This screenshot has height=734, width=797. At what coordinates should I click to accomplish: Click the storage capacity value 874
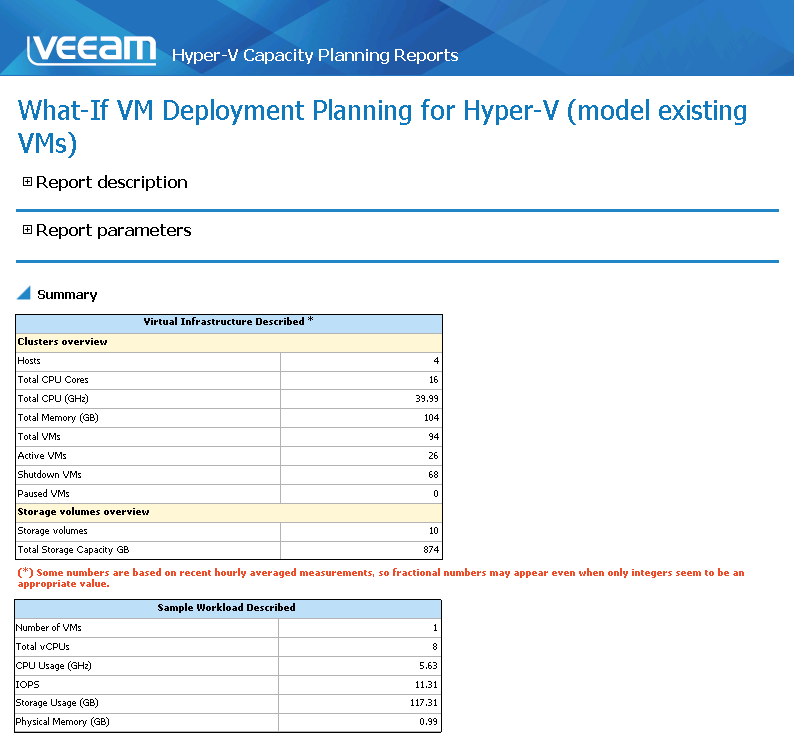431,549
